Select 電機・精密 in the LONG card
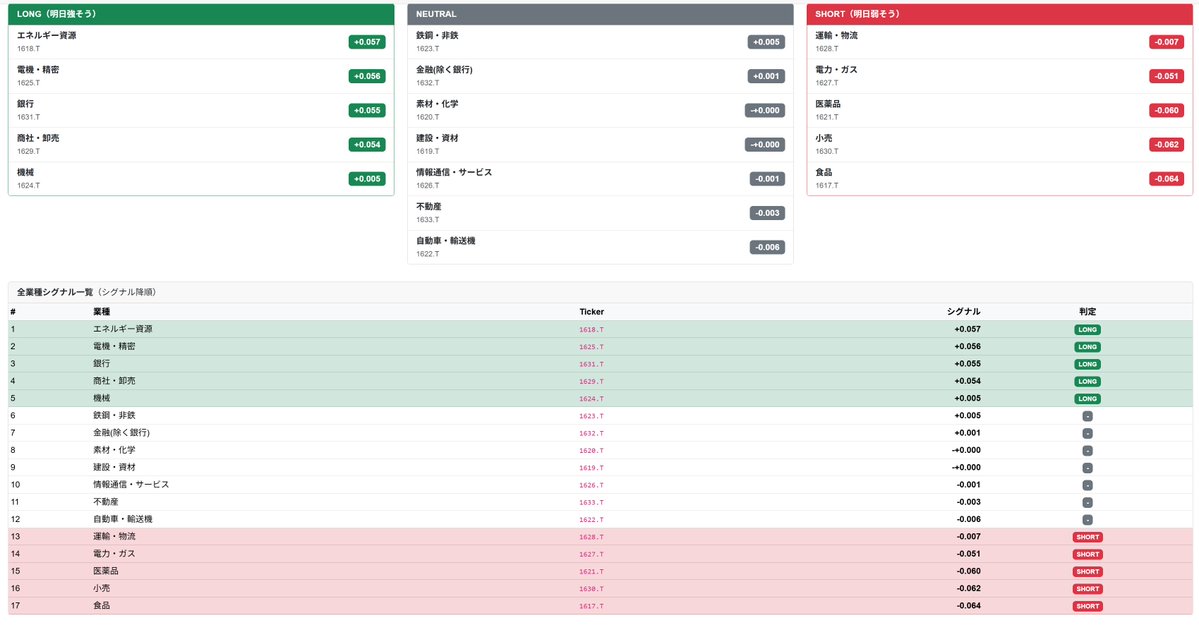This screenshot has height=625, width=1199. coord(38,70)
